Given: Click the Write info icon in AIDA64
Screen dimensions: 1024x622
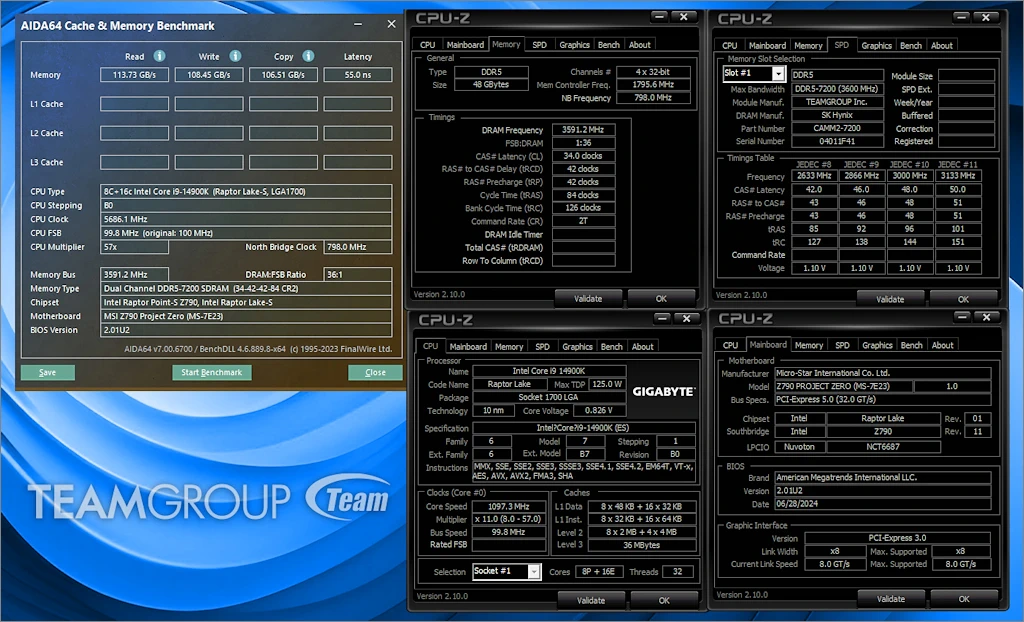Looking at the screenshot, I should coord(235,56).
